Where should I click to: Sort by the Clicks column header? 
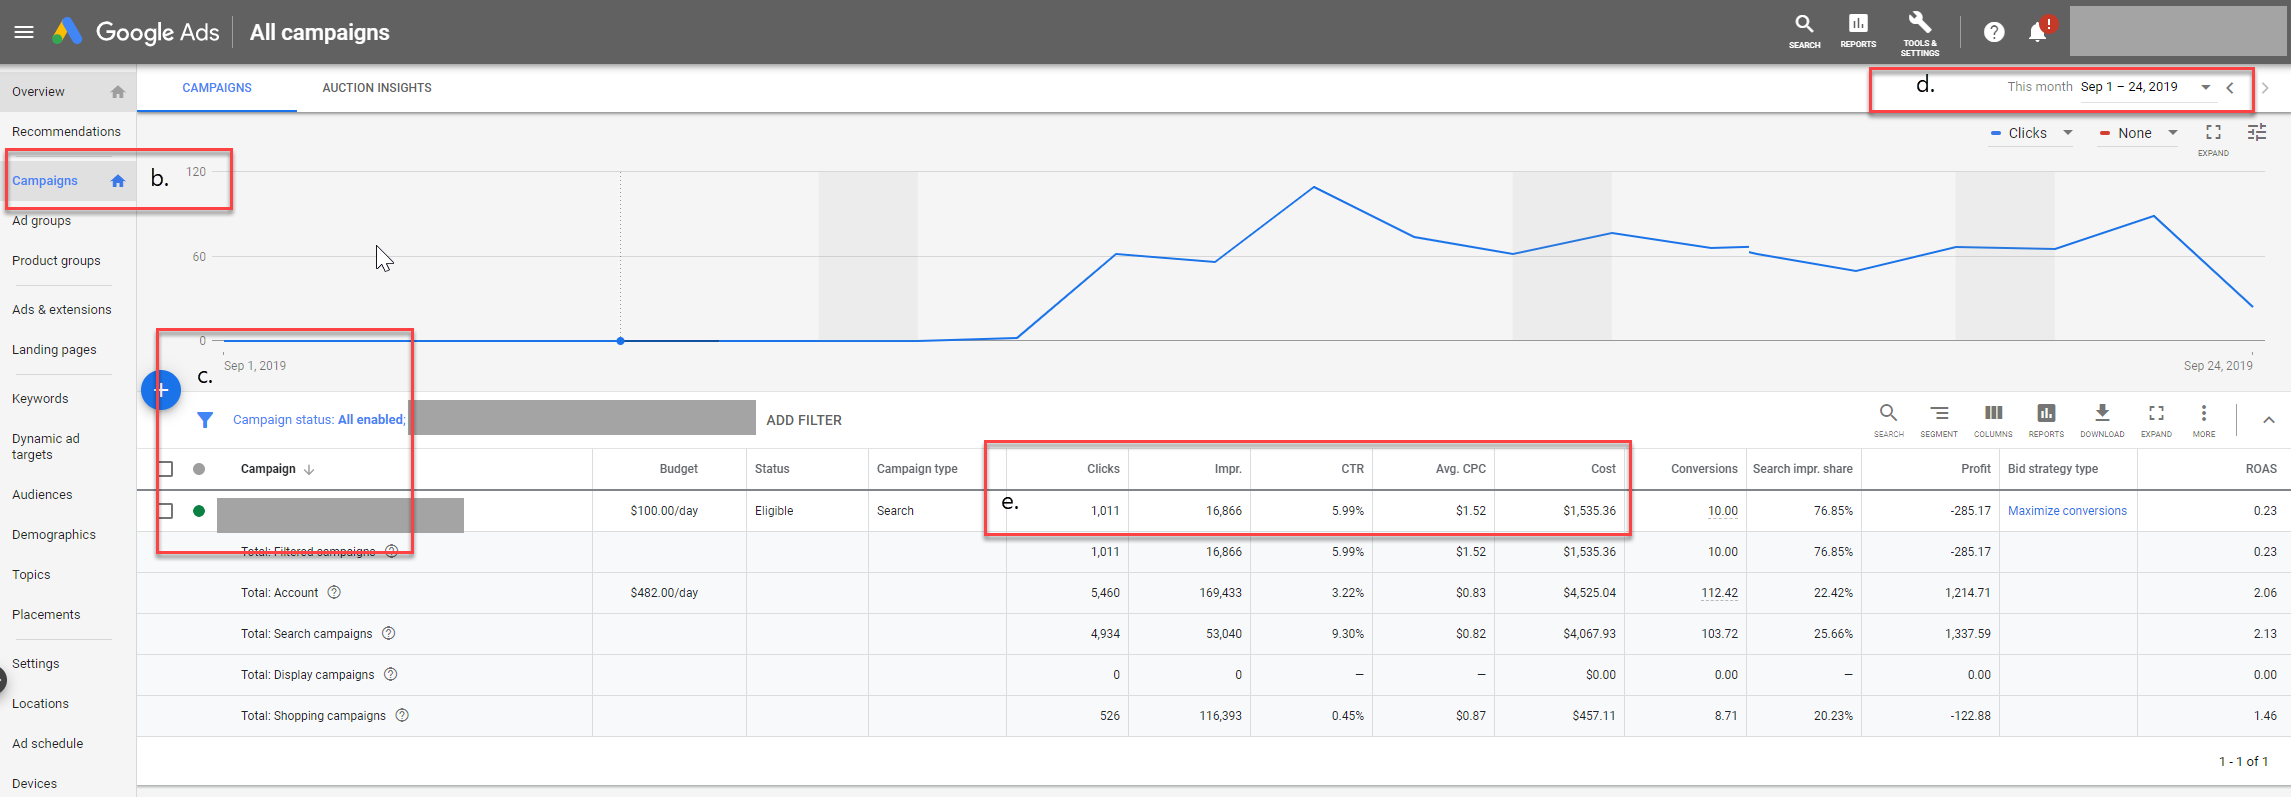click(1103, 469)
